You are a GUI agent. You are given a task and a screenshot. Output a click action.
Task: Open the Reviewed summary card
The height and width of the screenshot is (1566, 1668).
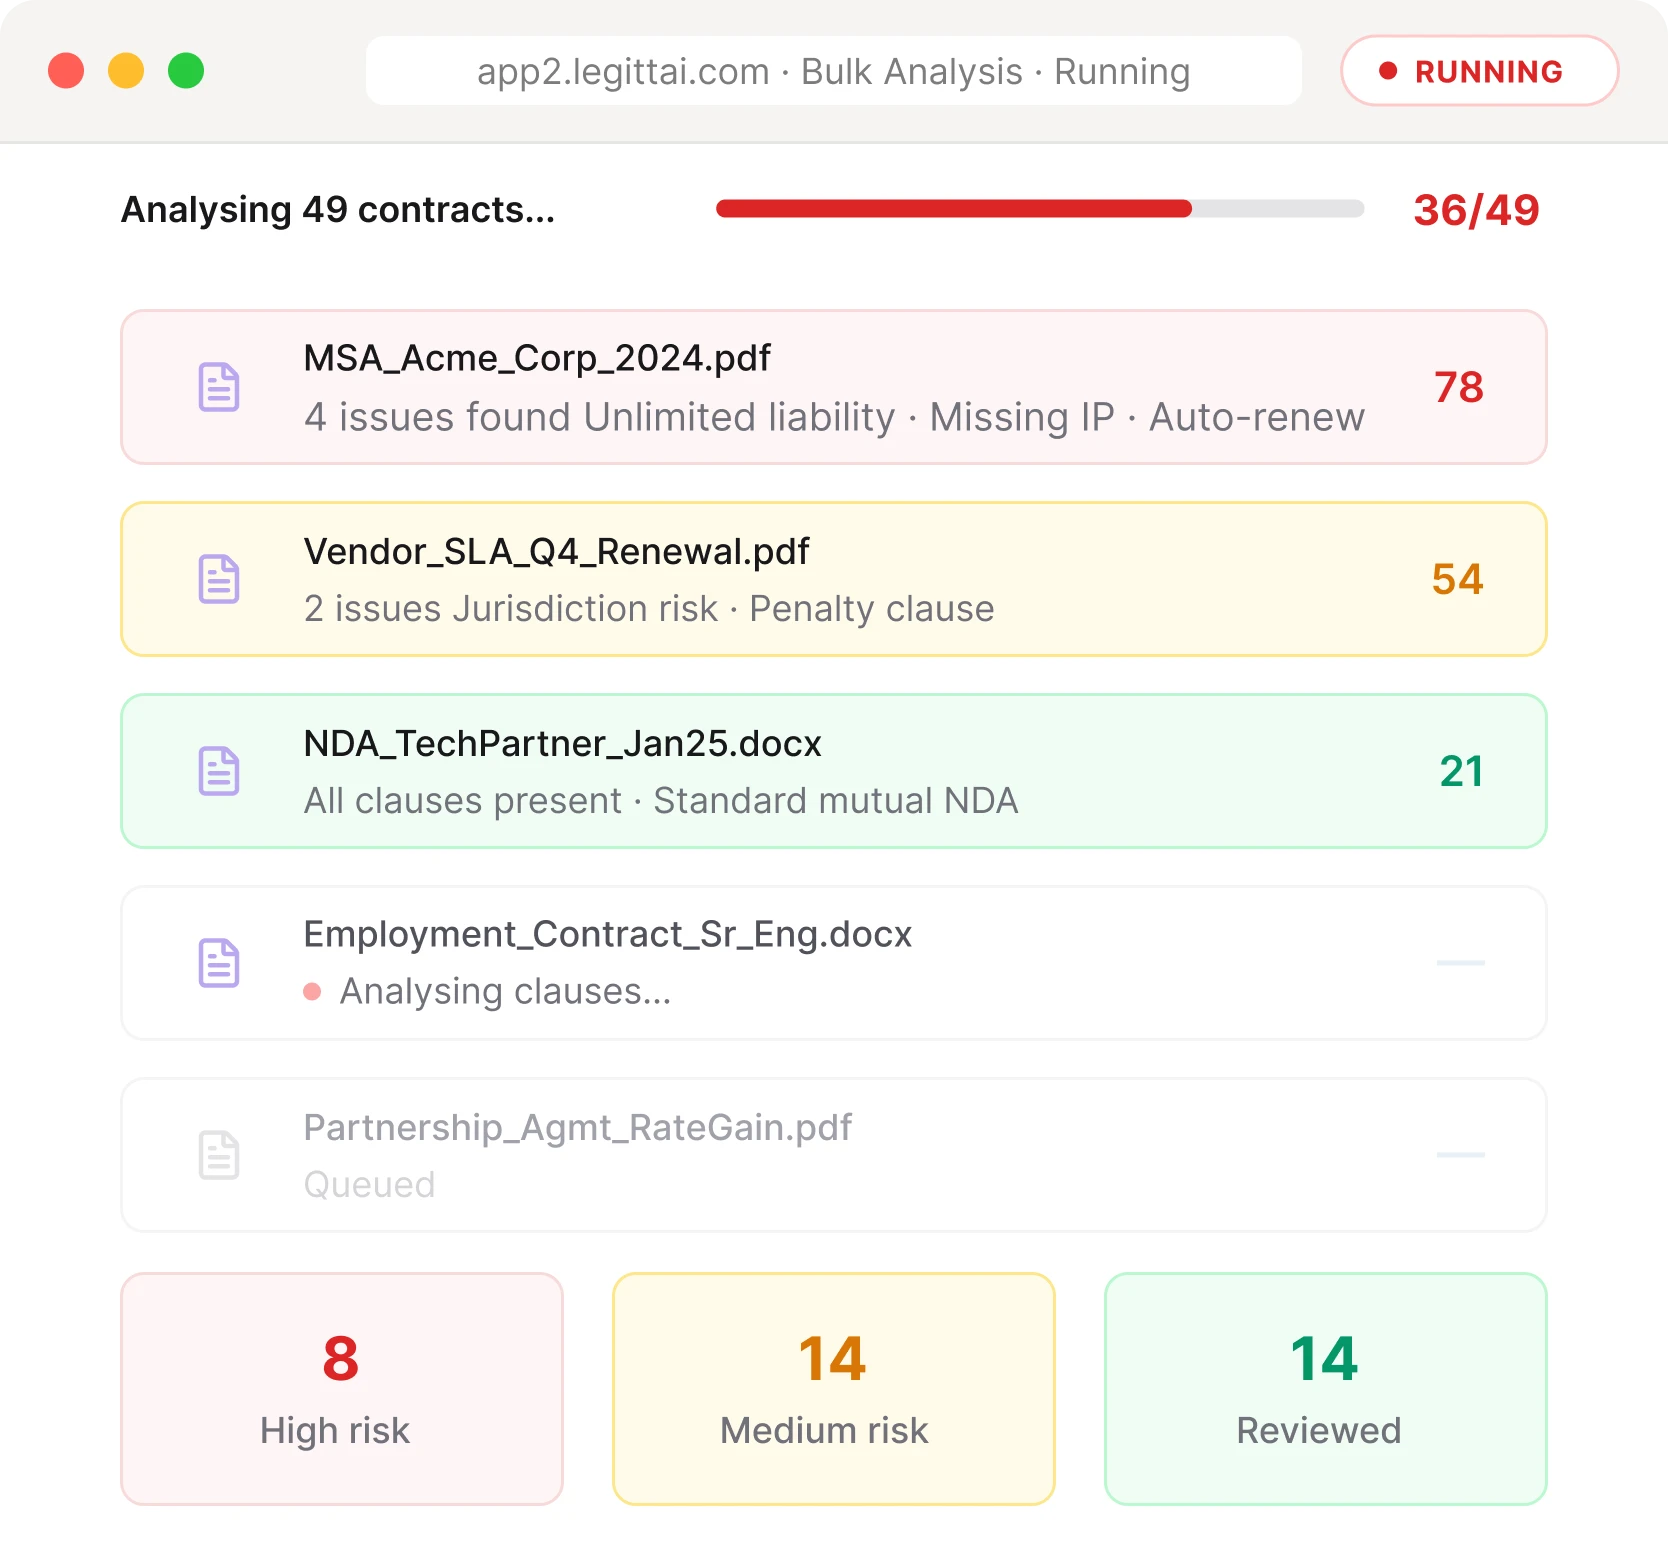click(1325, 1389)
